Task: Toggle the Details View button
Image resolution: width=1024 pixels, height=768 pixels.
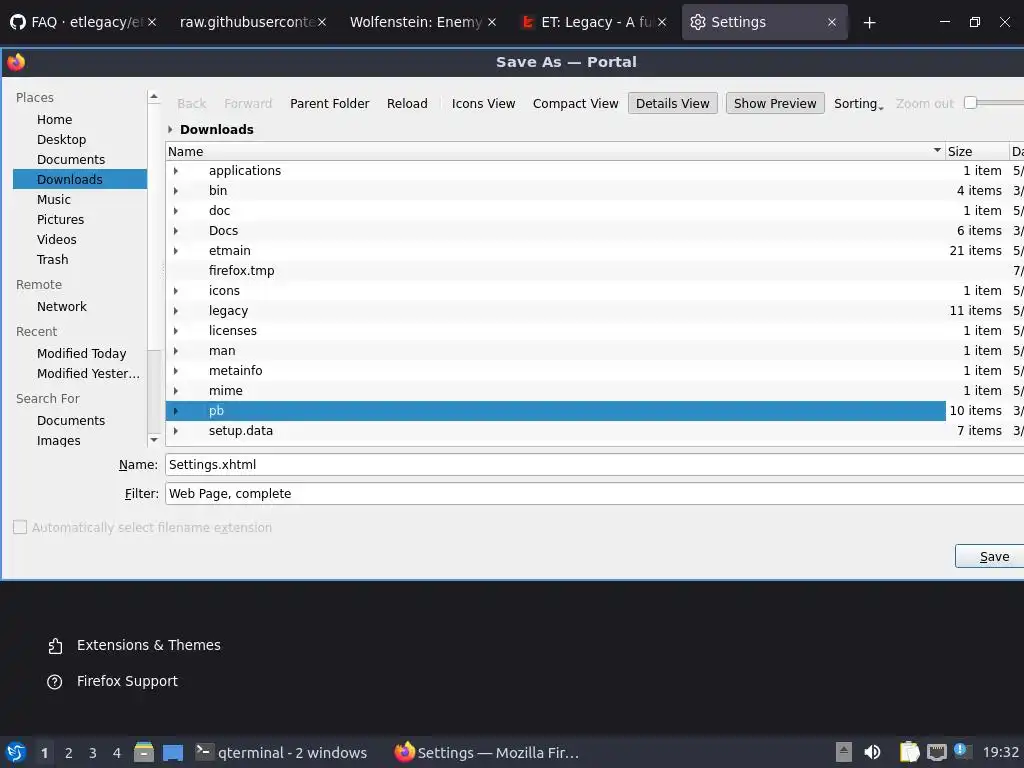Action: pos(673,103)
